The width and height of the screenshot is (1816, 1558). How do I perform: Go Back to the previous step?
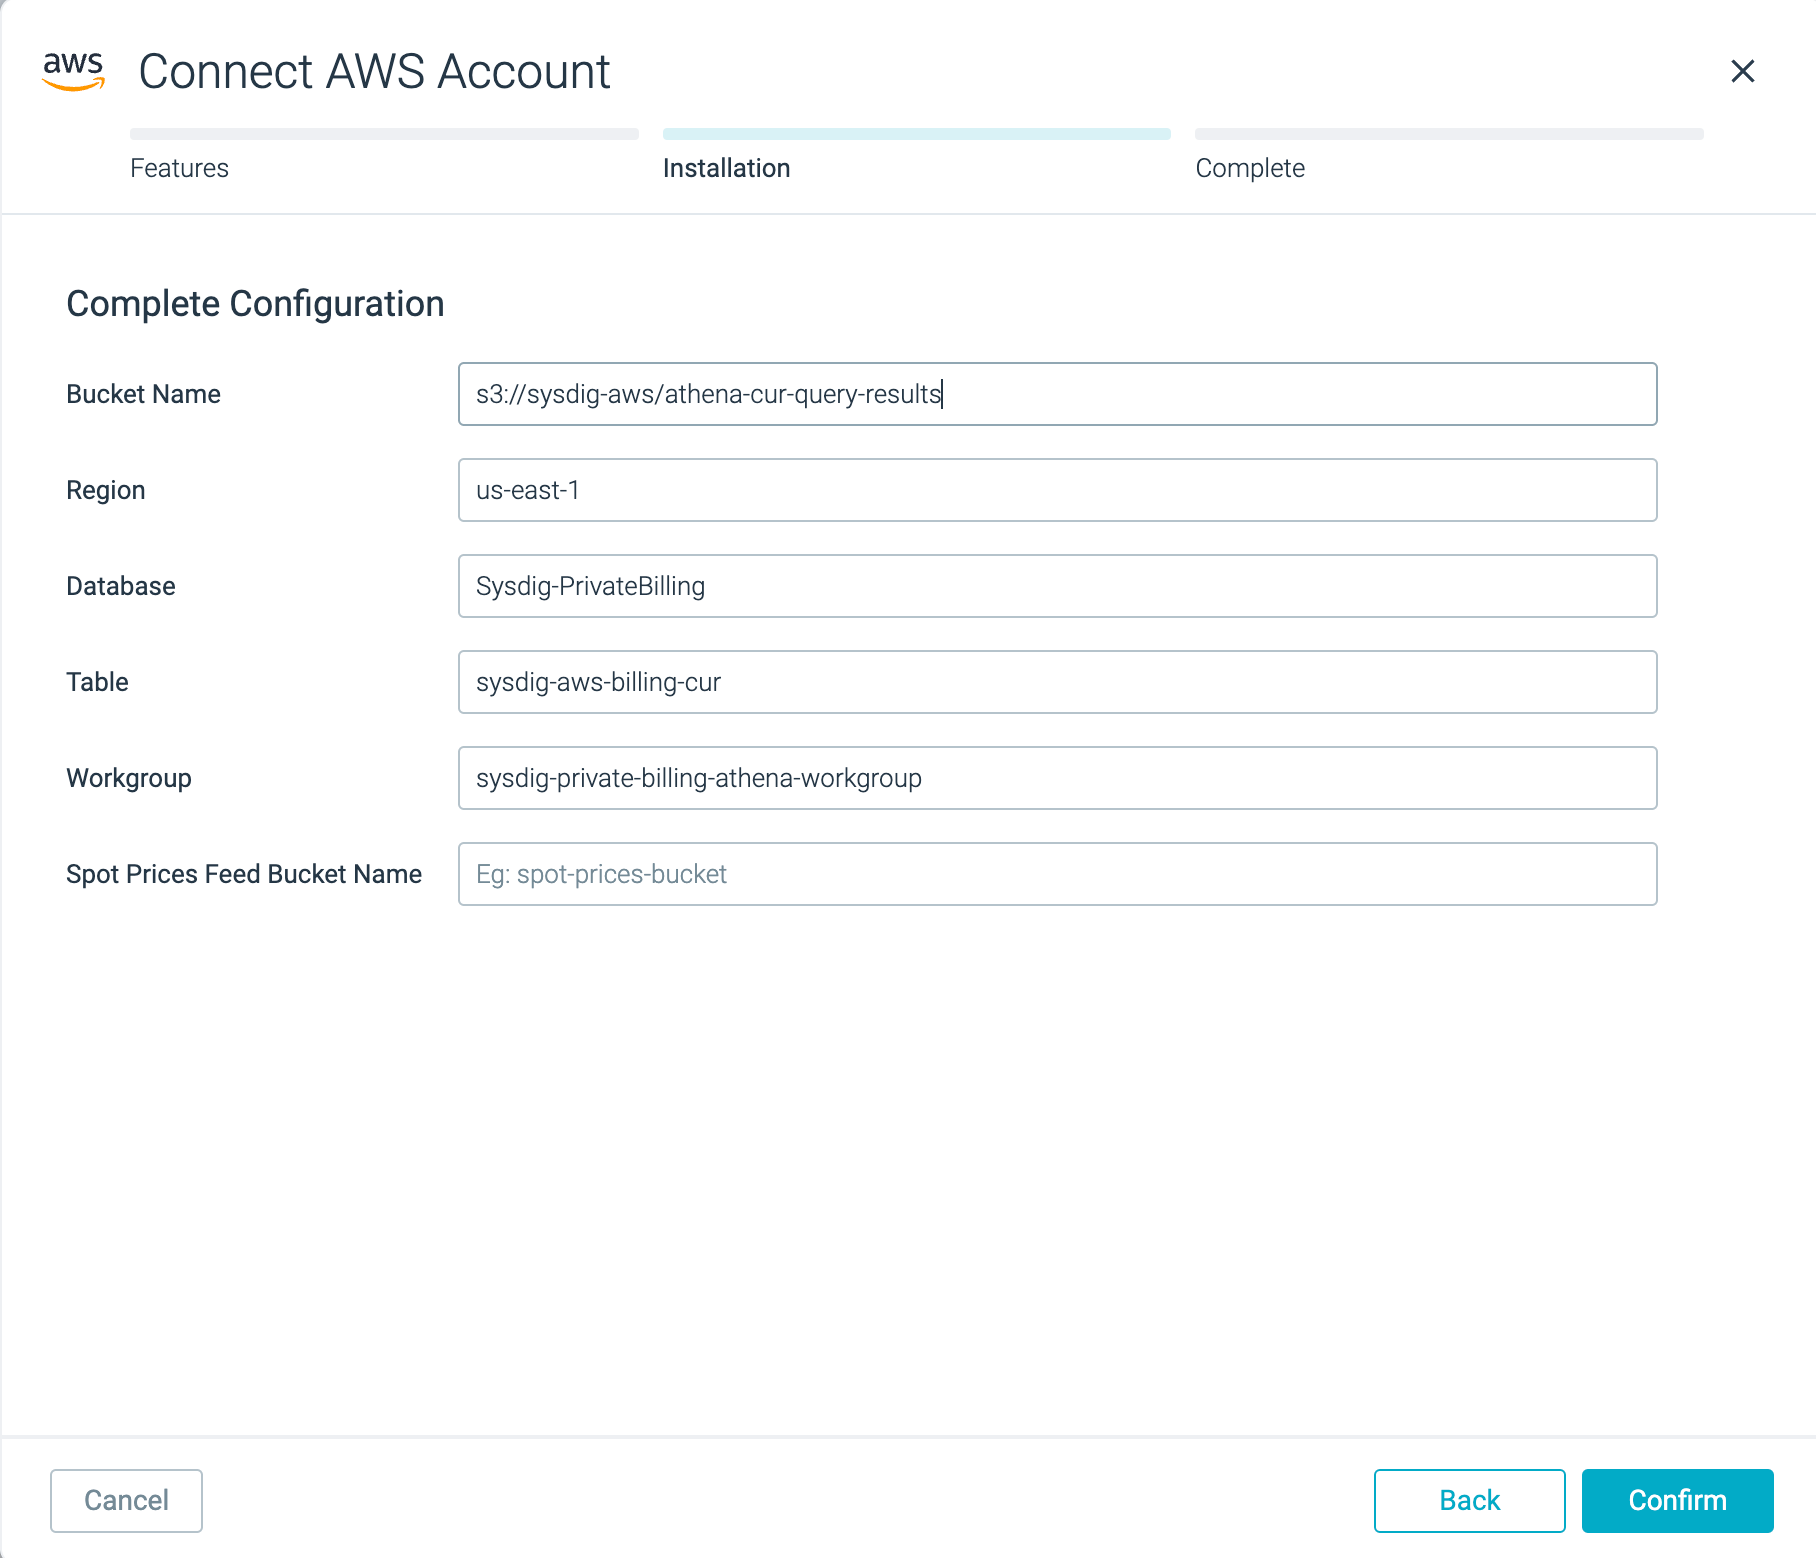coord(1470,1500)
